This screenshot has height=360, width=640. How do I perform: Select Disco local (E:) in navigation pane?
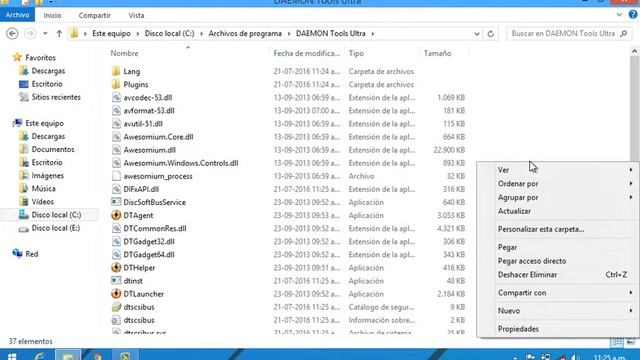coord(56,228)
